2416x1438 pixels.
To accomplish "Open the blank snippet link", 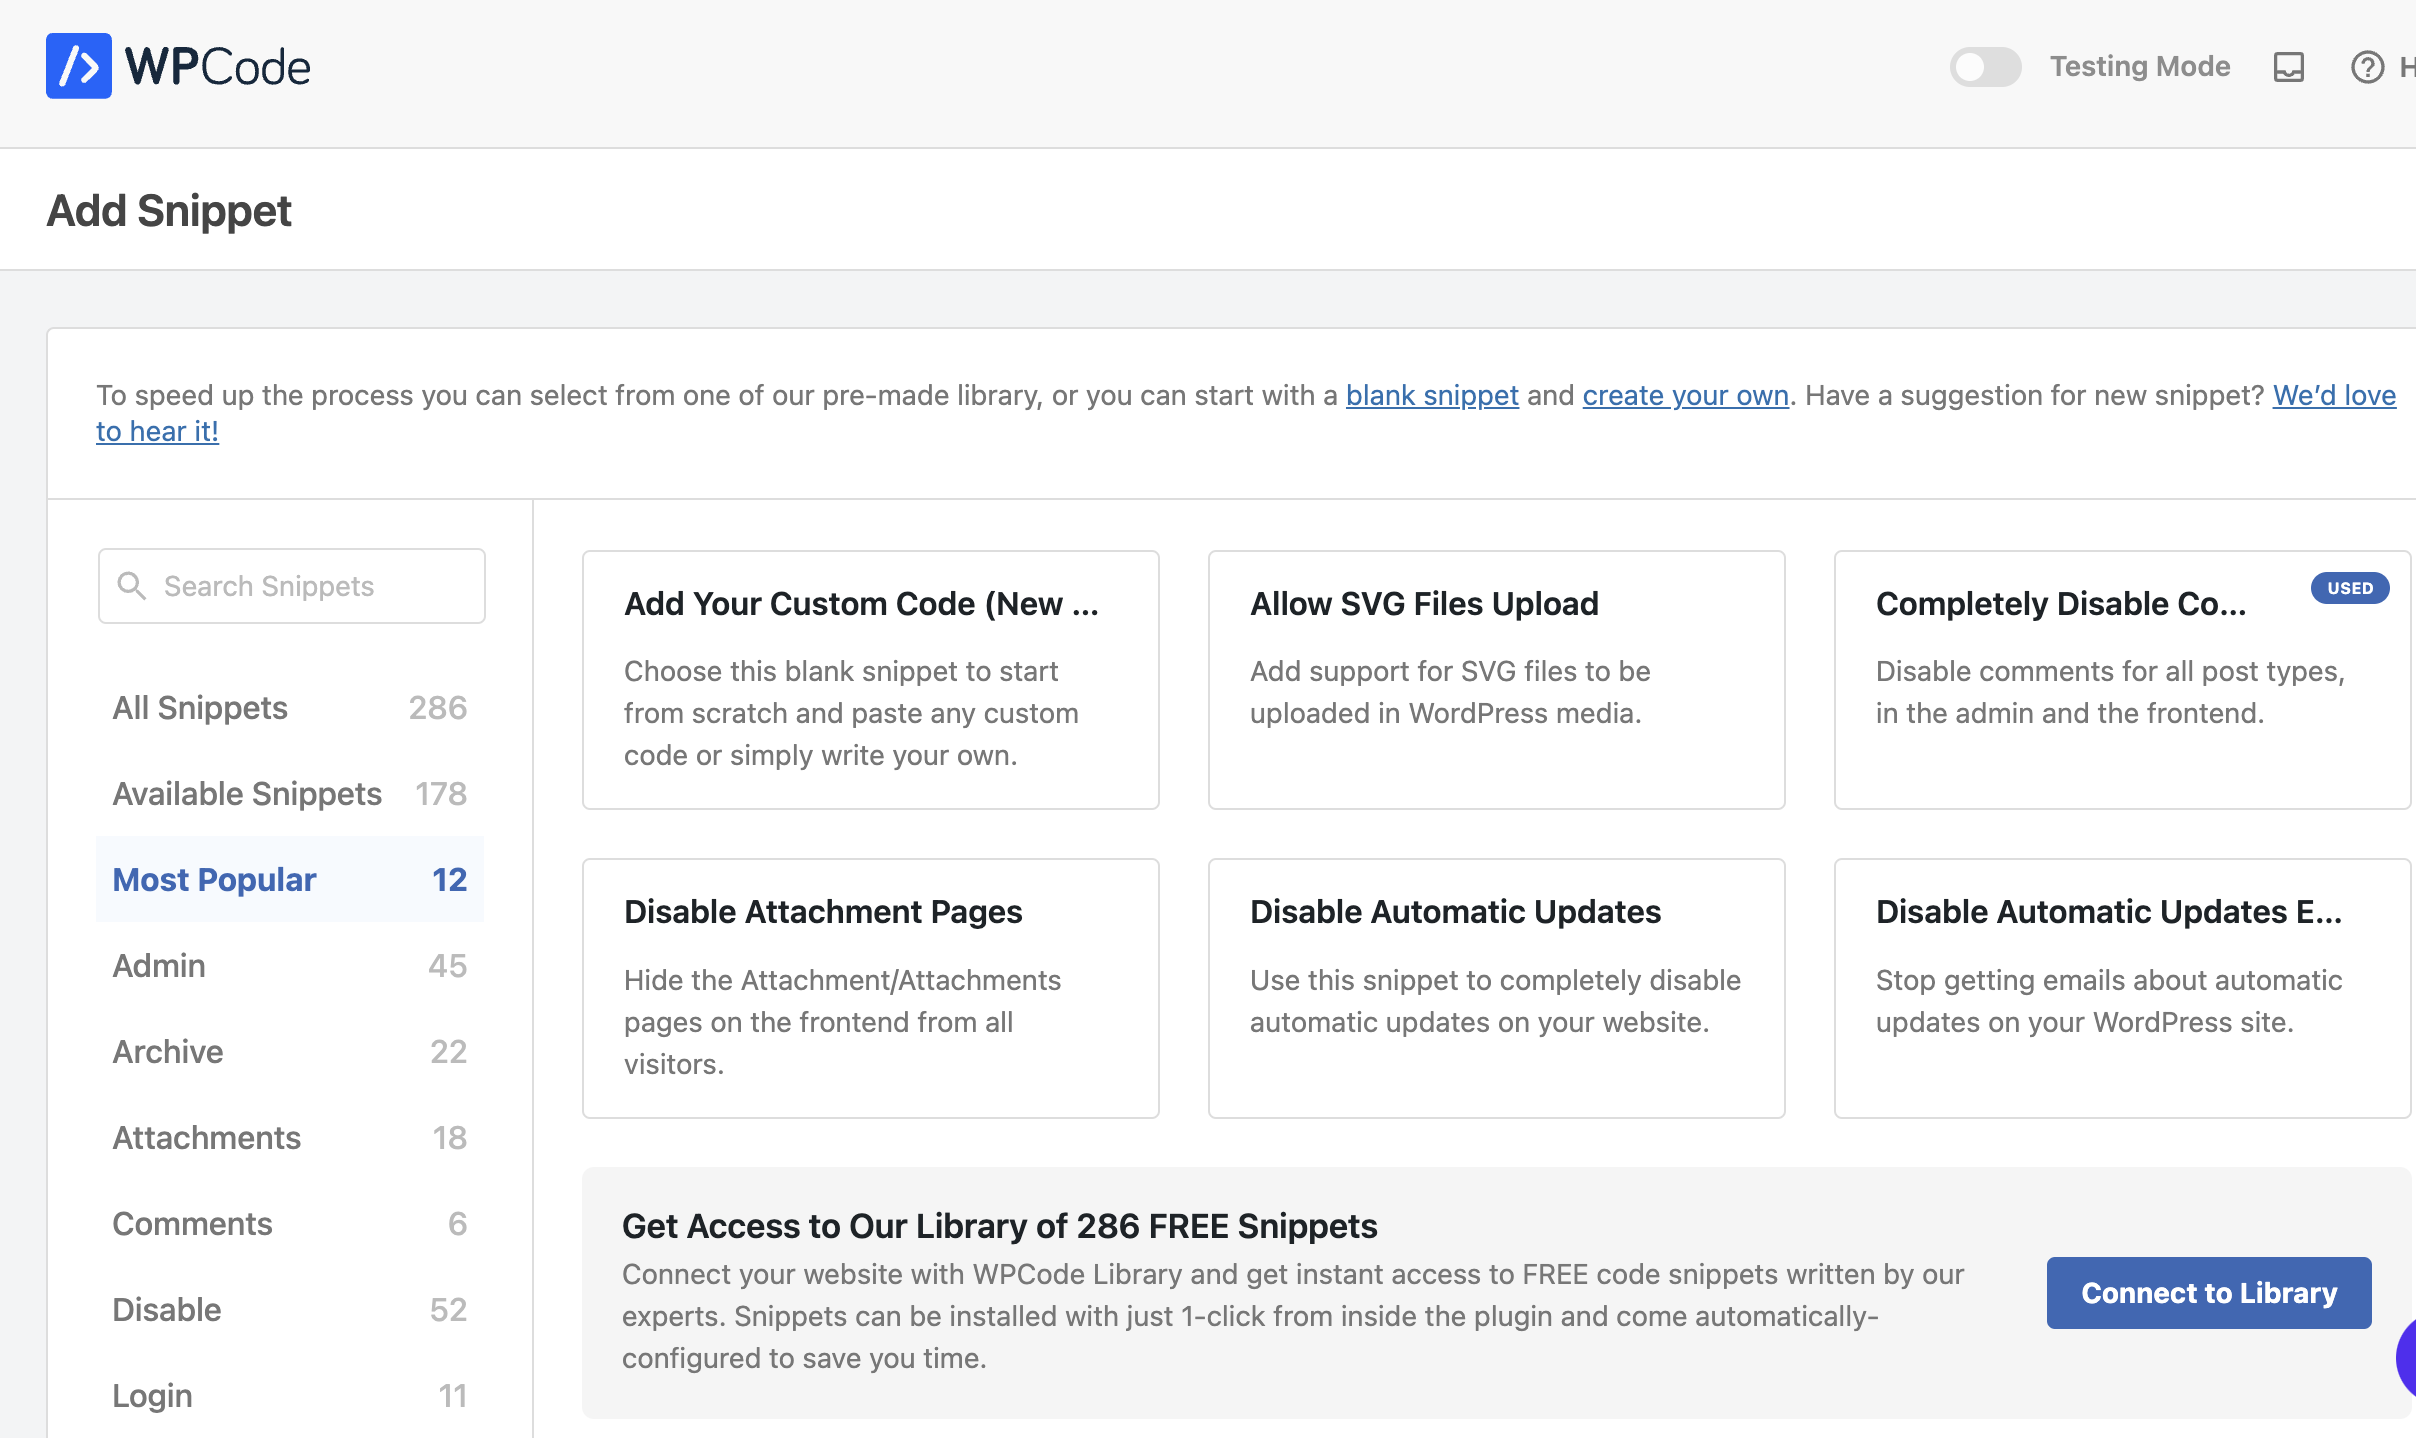I will (1432, 395).
